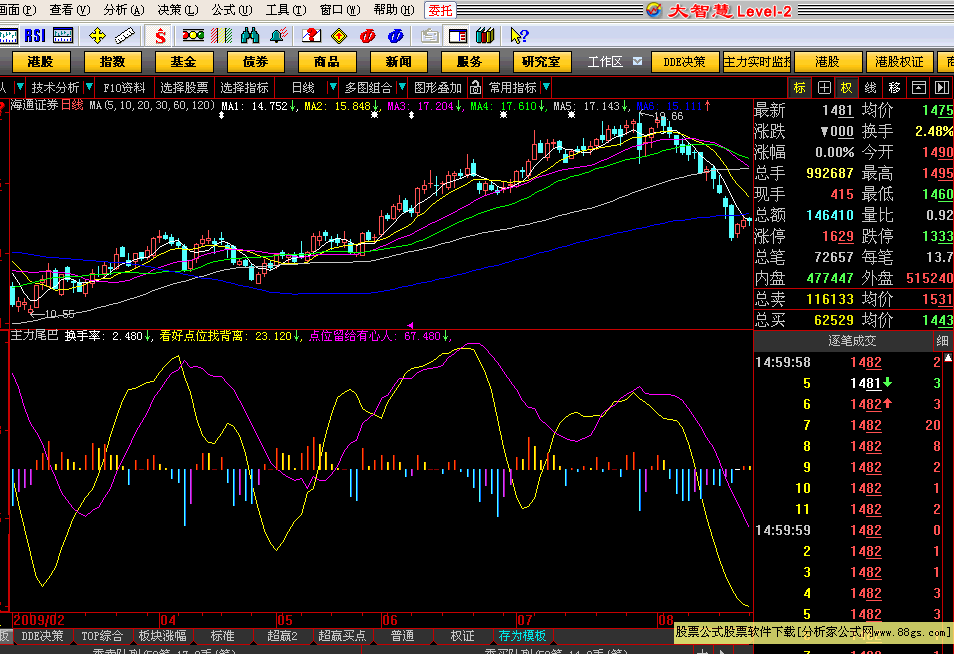Screen dimensions: 954x654
Task: Toggle the 线 line drawing button
Action: pyautogui.click(x=871, y=88)
